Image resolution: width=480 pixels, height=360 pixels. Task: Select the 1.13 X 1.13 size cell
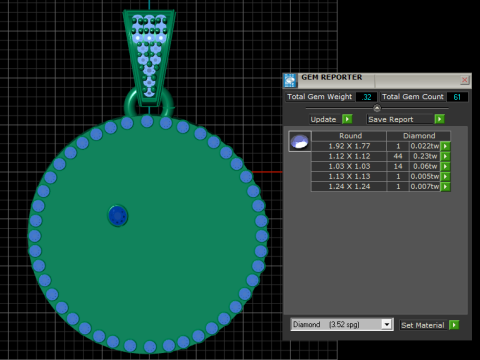click(x=349, y=176)
